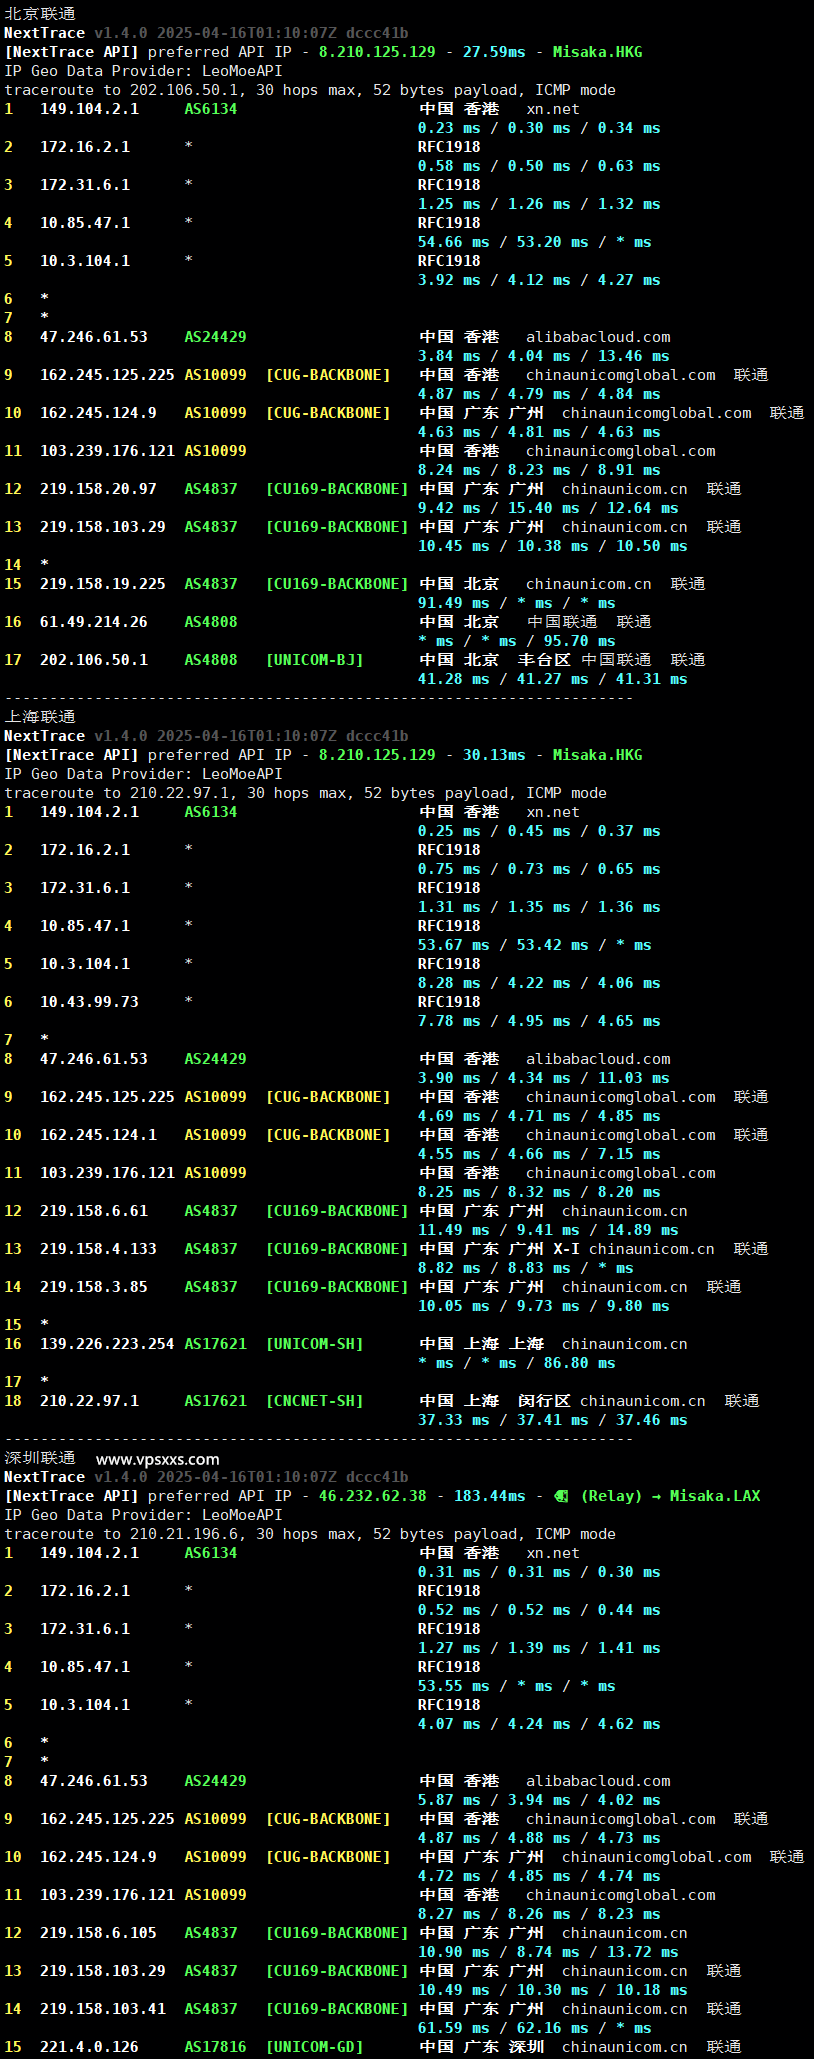The height and width of the screenshot is (2059, 814).
Task: Click the district name "闵行区"
Action: 544,1401
